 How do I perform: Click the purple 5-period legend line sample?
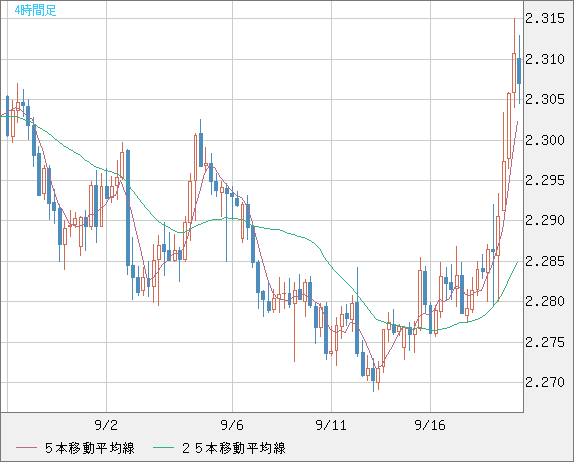tap(26, 448)
